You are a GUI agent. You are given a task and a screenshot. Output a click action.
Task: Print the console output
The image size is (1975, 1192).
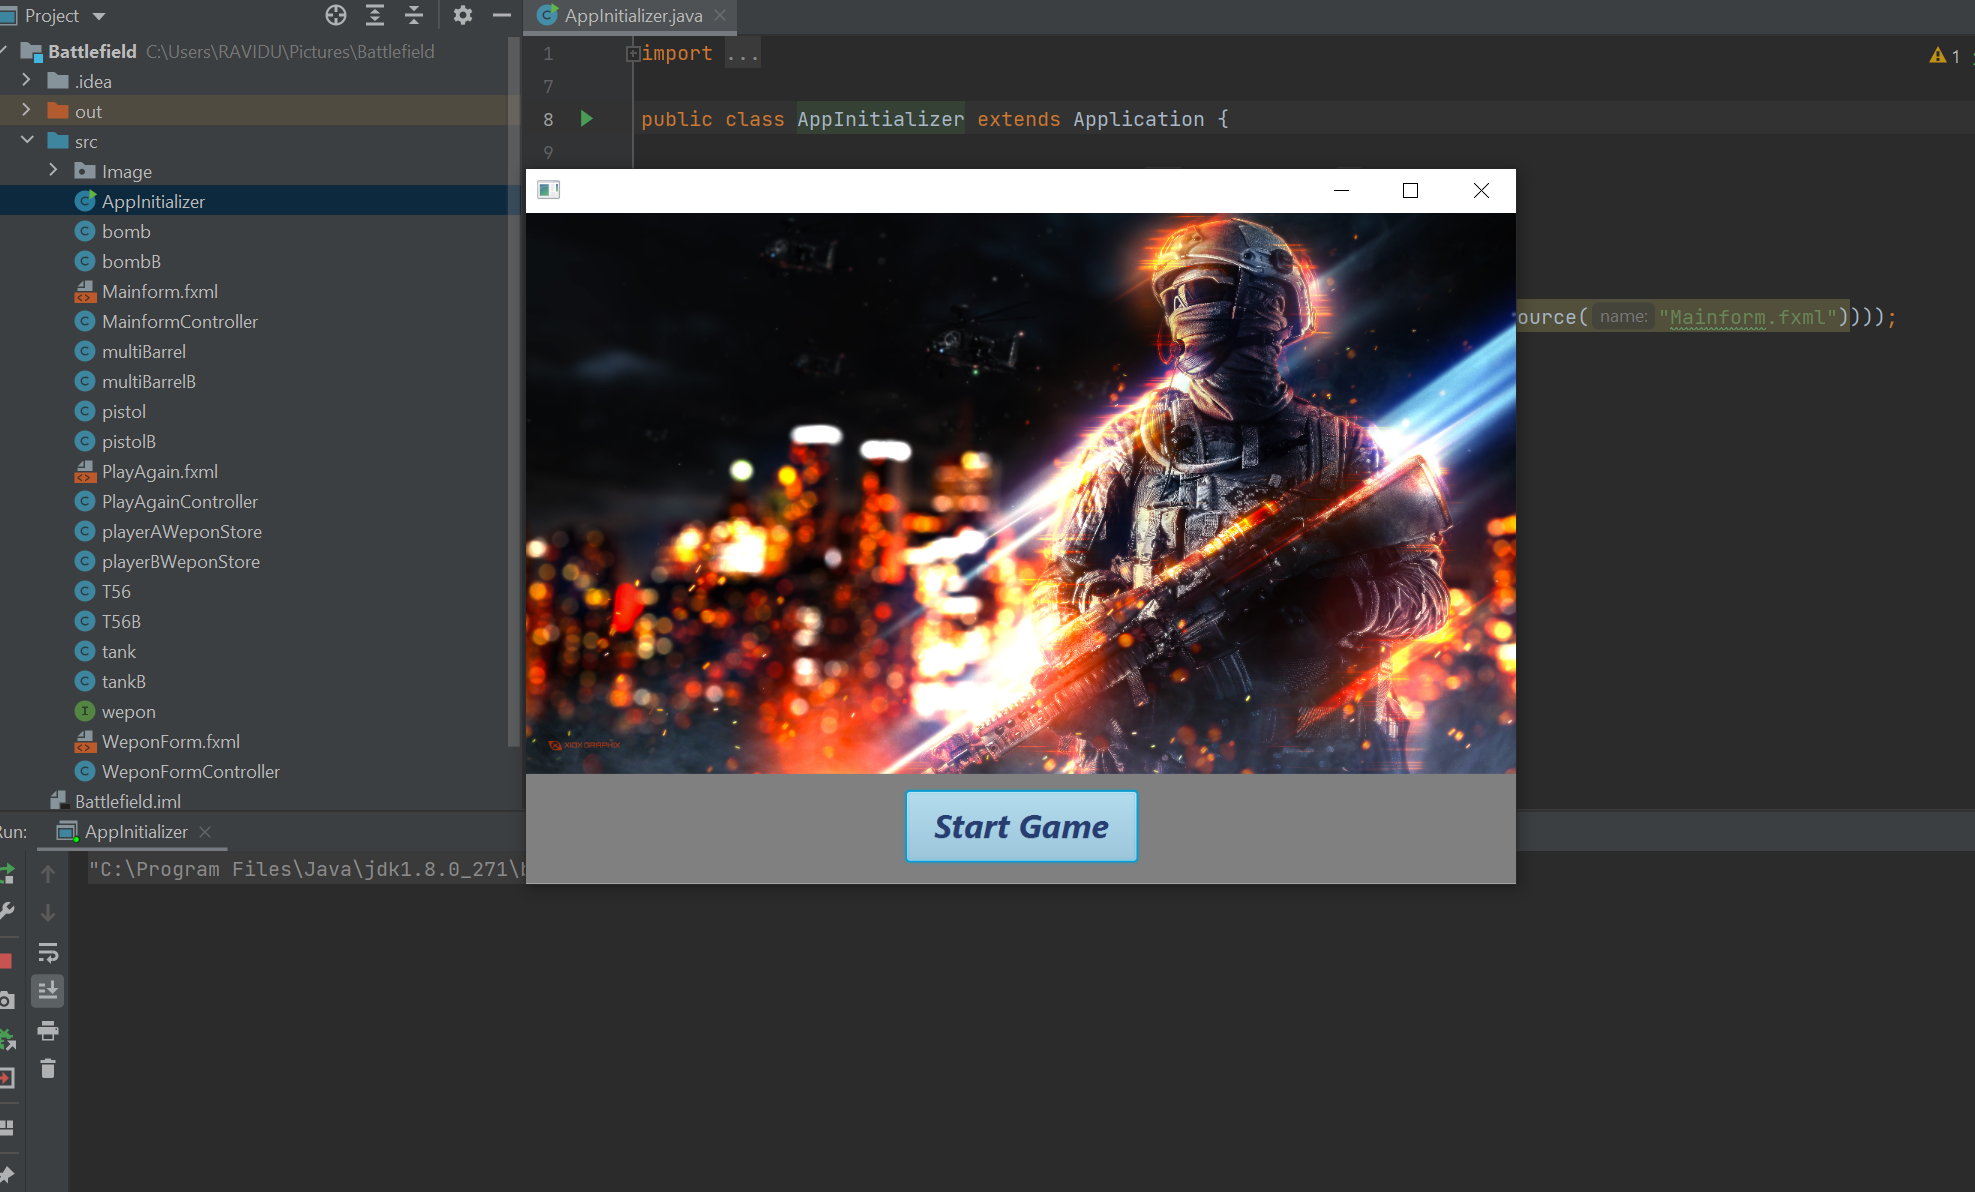click(x=48, y=1030)
